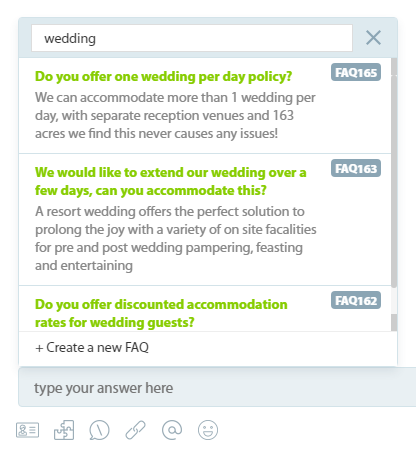
Task: Click the contact card icon
Action: (x=27, y=430)
